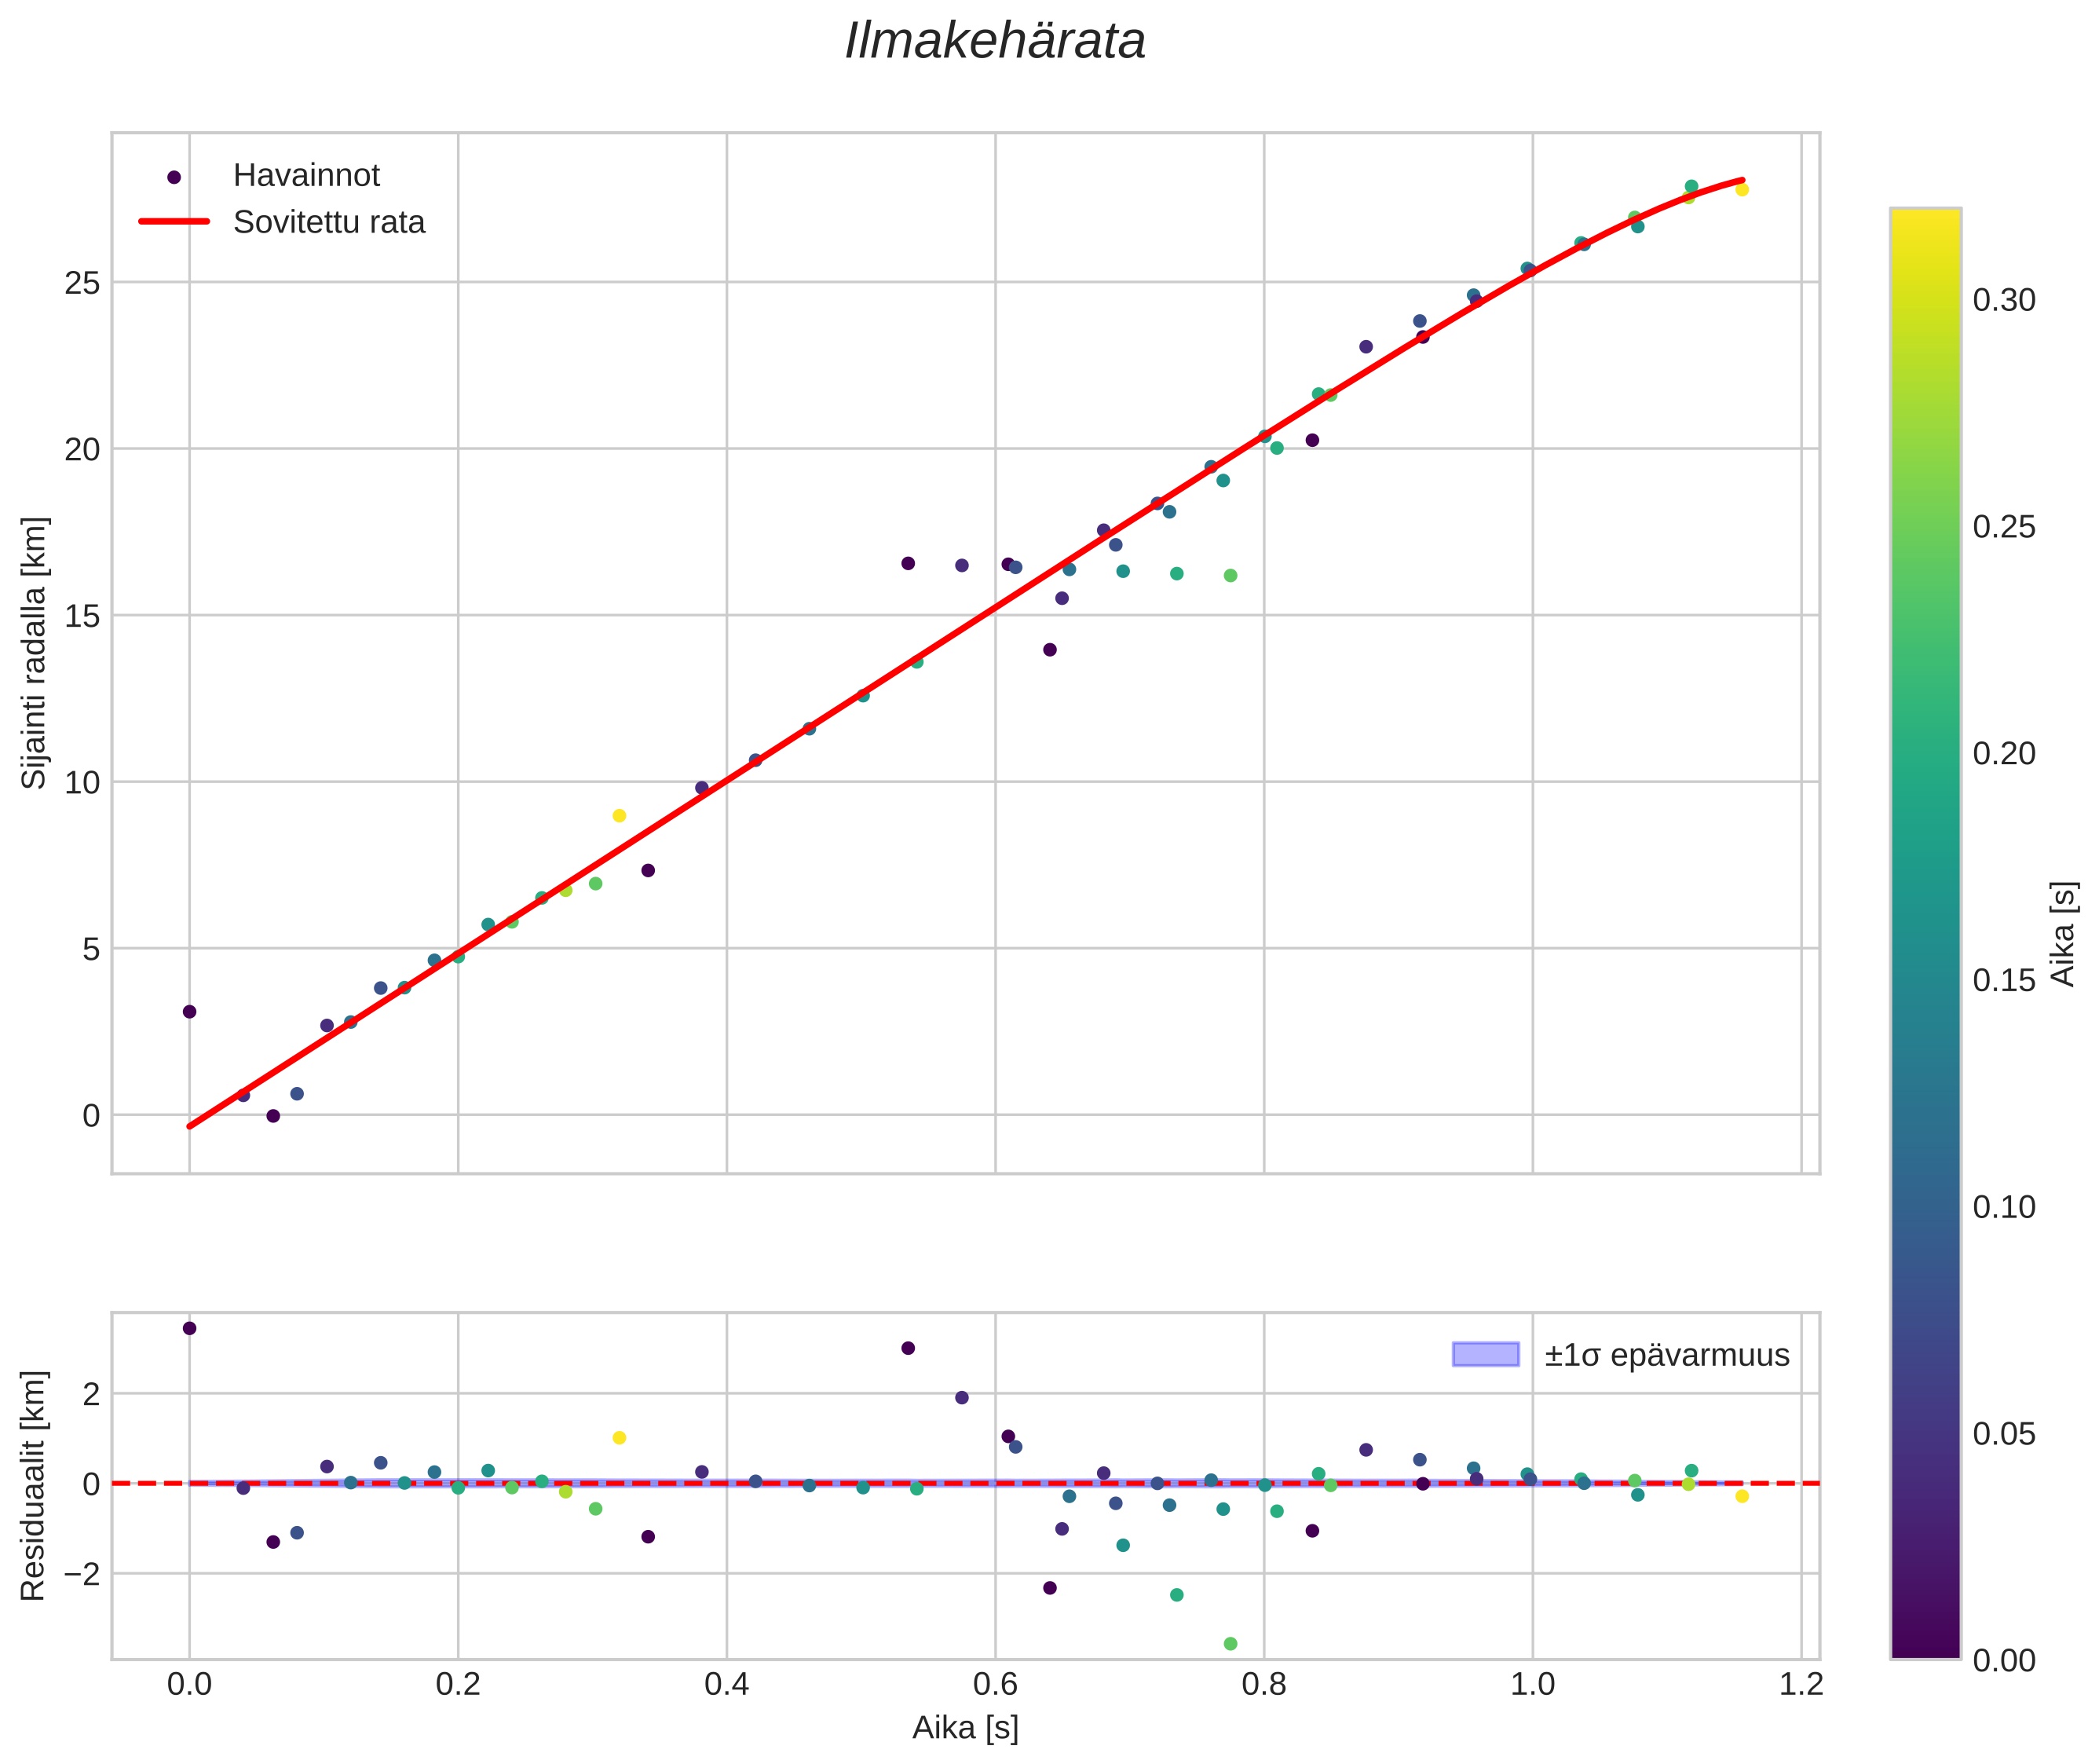Click the outlier point at time zero in upper plot
This screenshot has height=1764, width=2099.
point(189,1011)
